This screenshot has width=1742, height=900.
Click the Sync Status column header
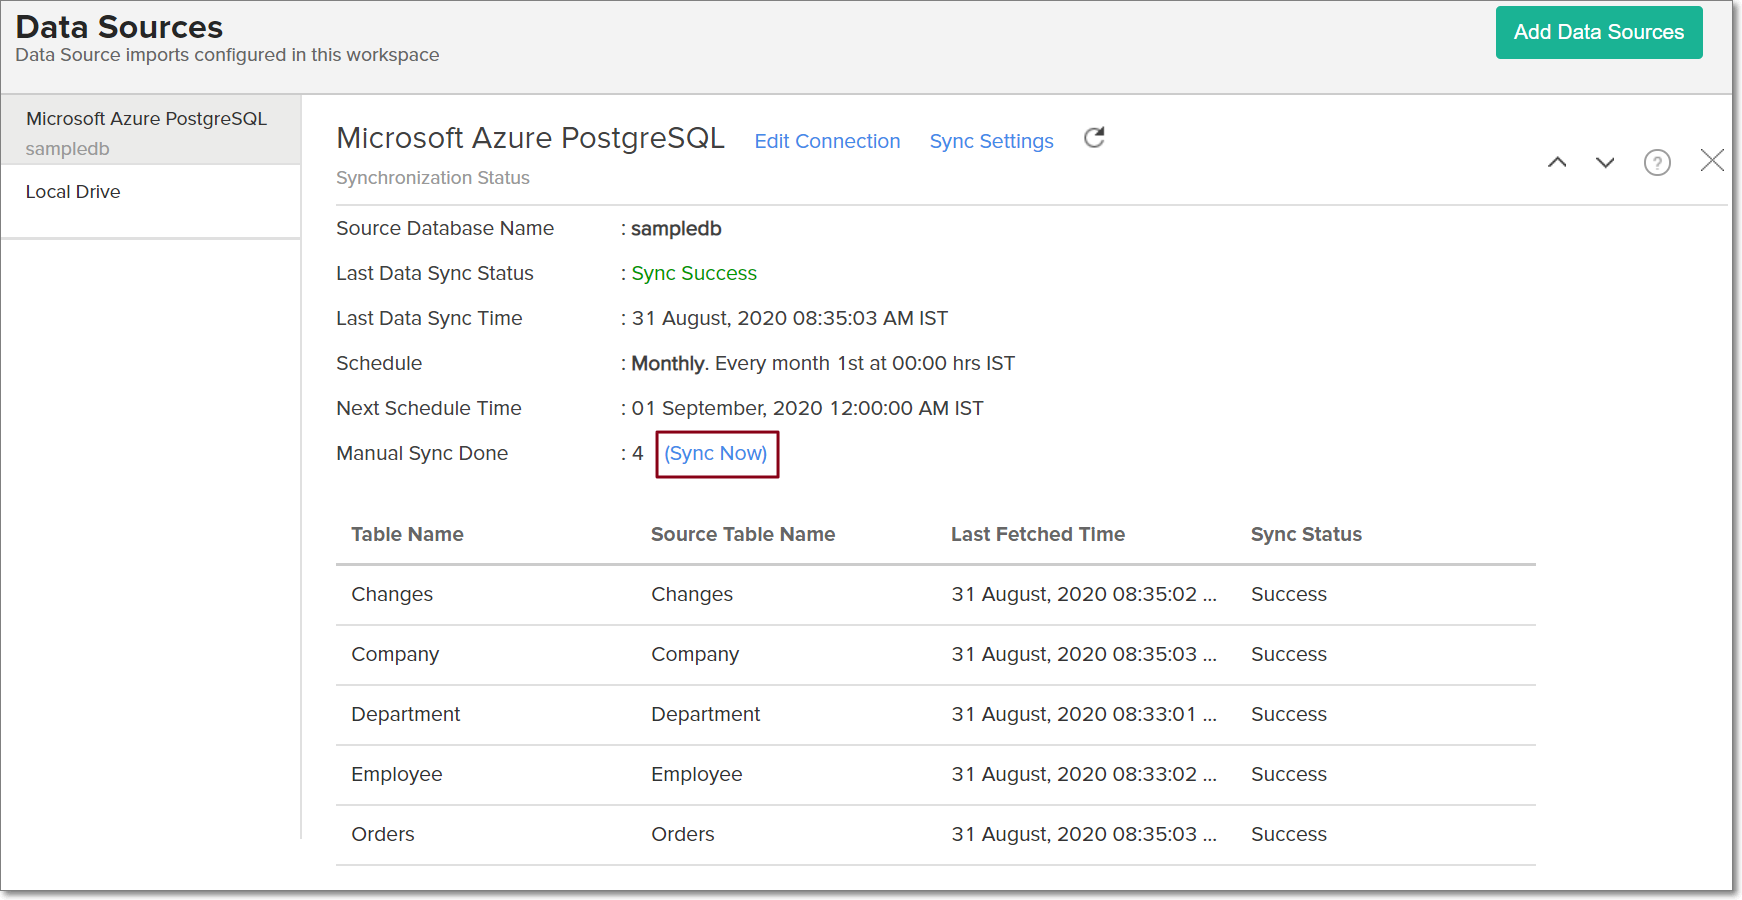[1306, 534]
